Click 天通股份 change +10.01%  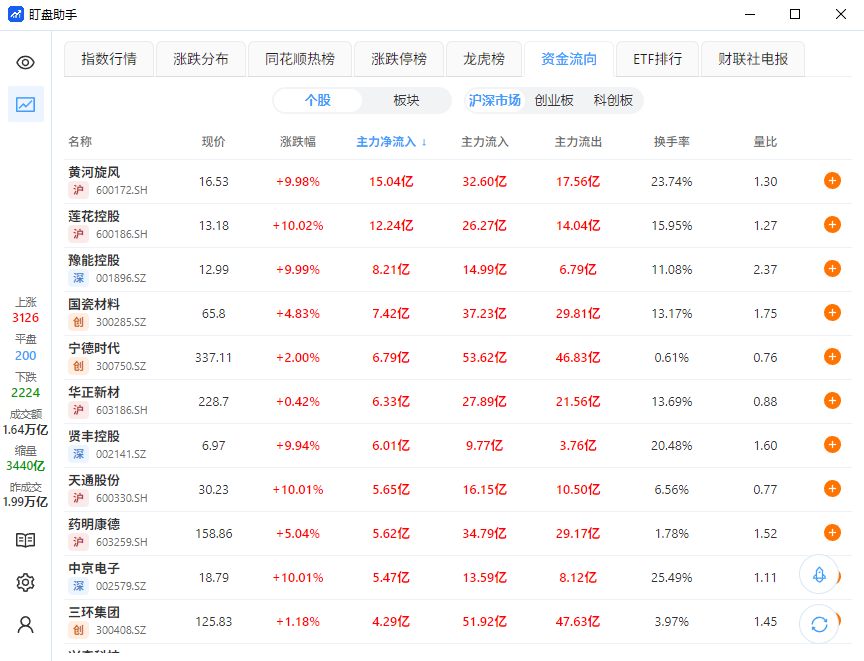click(x=298, y=490)
